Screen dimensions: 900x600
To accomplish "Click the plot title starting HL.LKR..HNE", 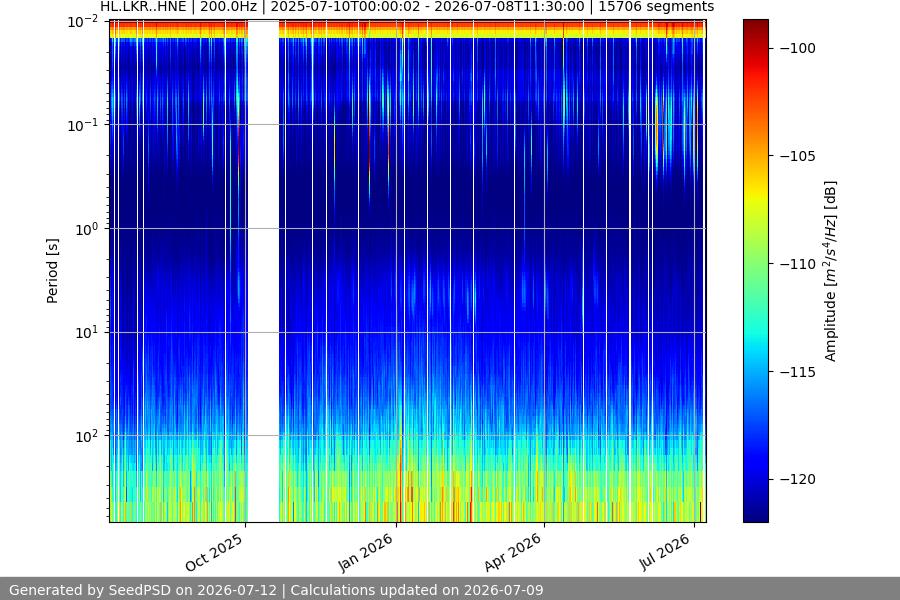I will pyautogui.click(x=407, y=7).
